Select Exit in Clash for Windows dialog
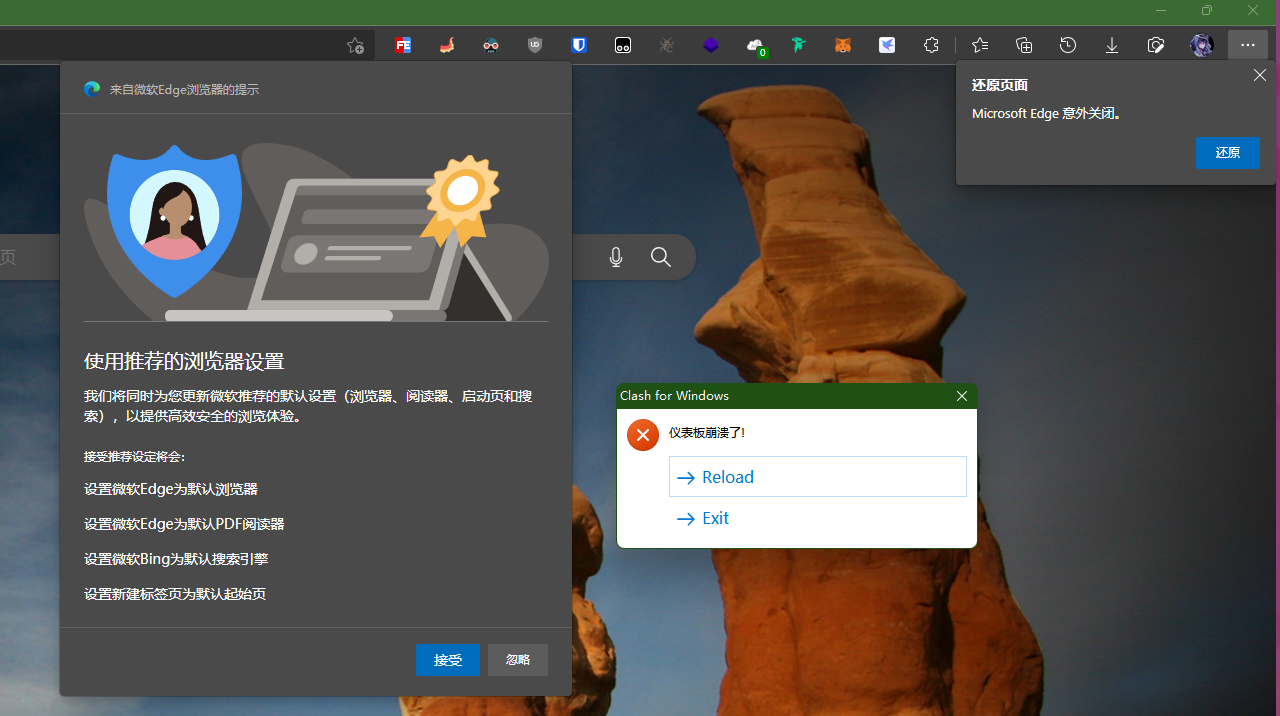 [x=818, y=518]
